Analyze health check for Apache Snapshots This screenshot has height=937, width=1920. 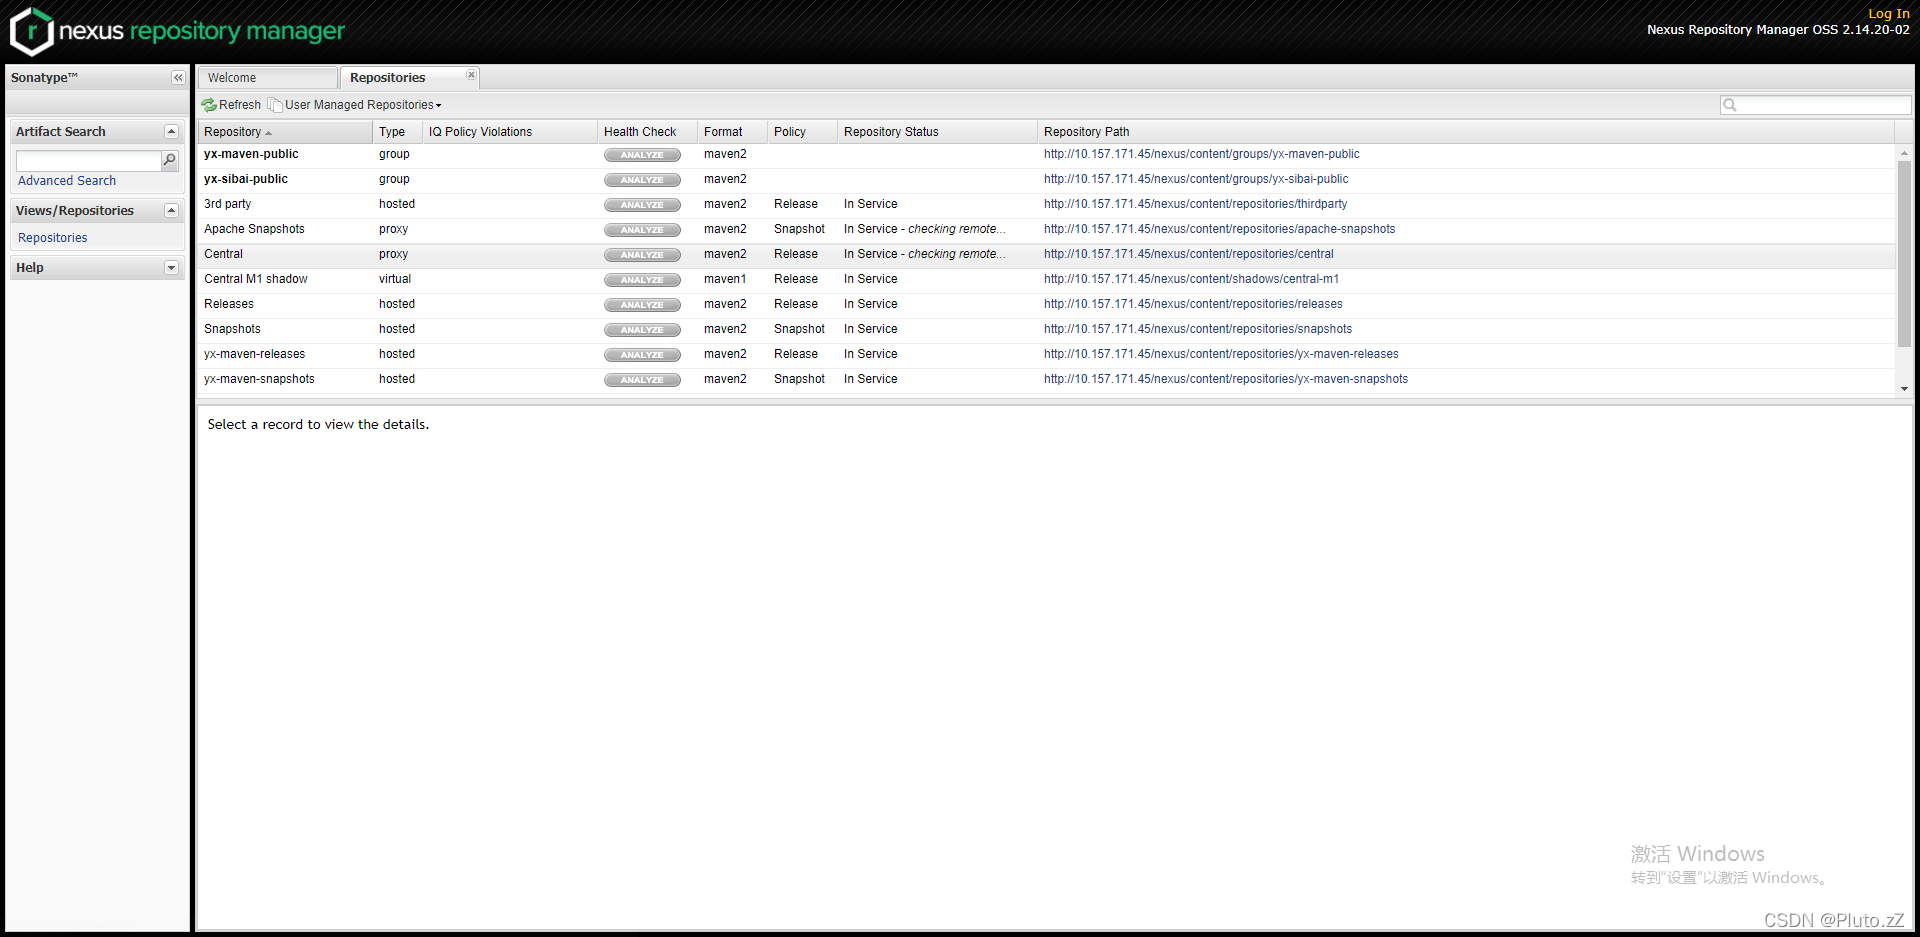[x=642, y=230]
